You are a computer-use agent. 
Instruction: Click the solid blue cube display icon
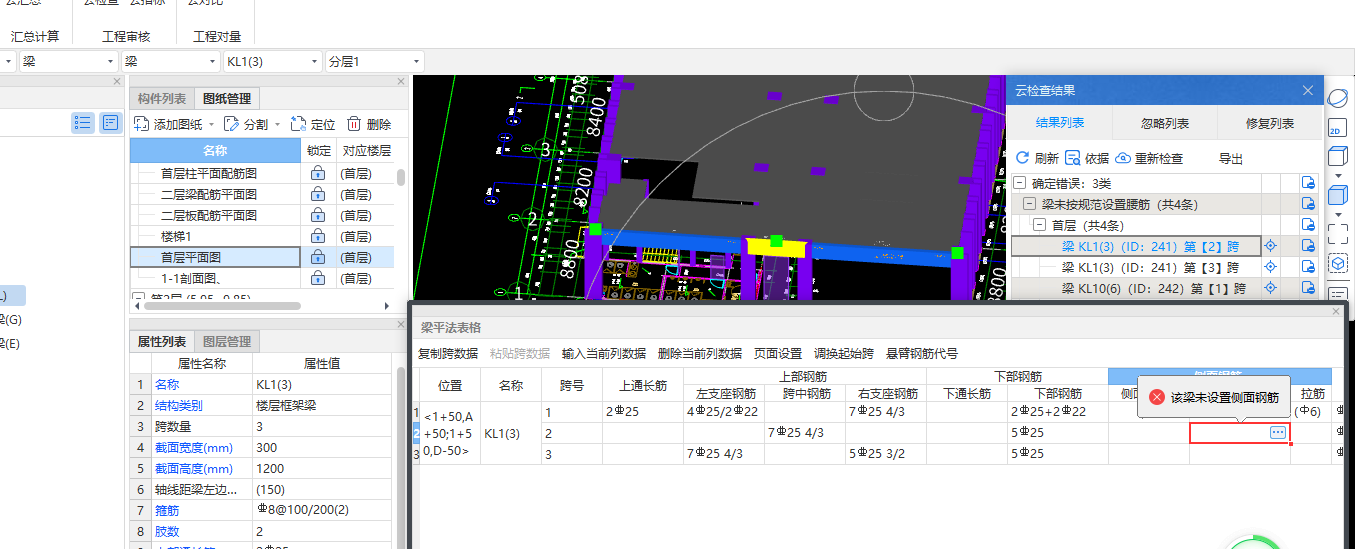1336,196
